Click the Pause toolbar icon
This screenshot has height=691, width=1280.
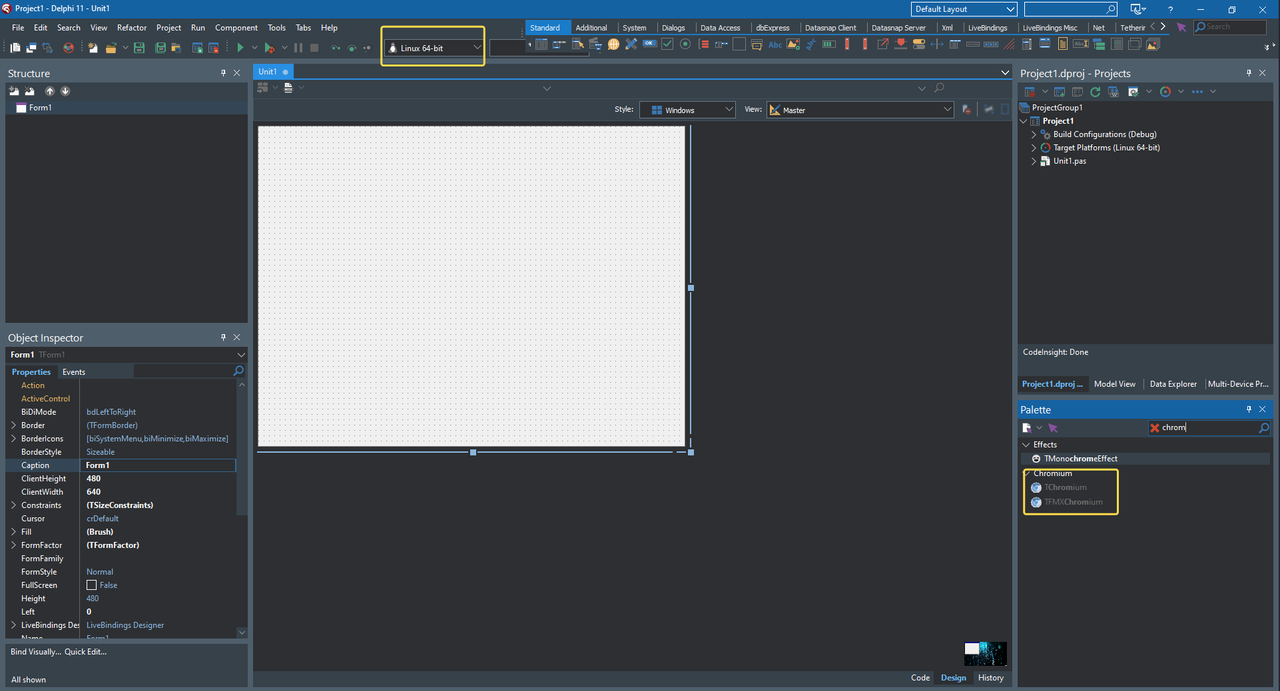tap(298, 47)
